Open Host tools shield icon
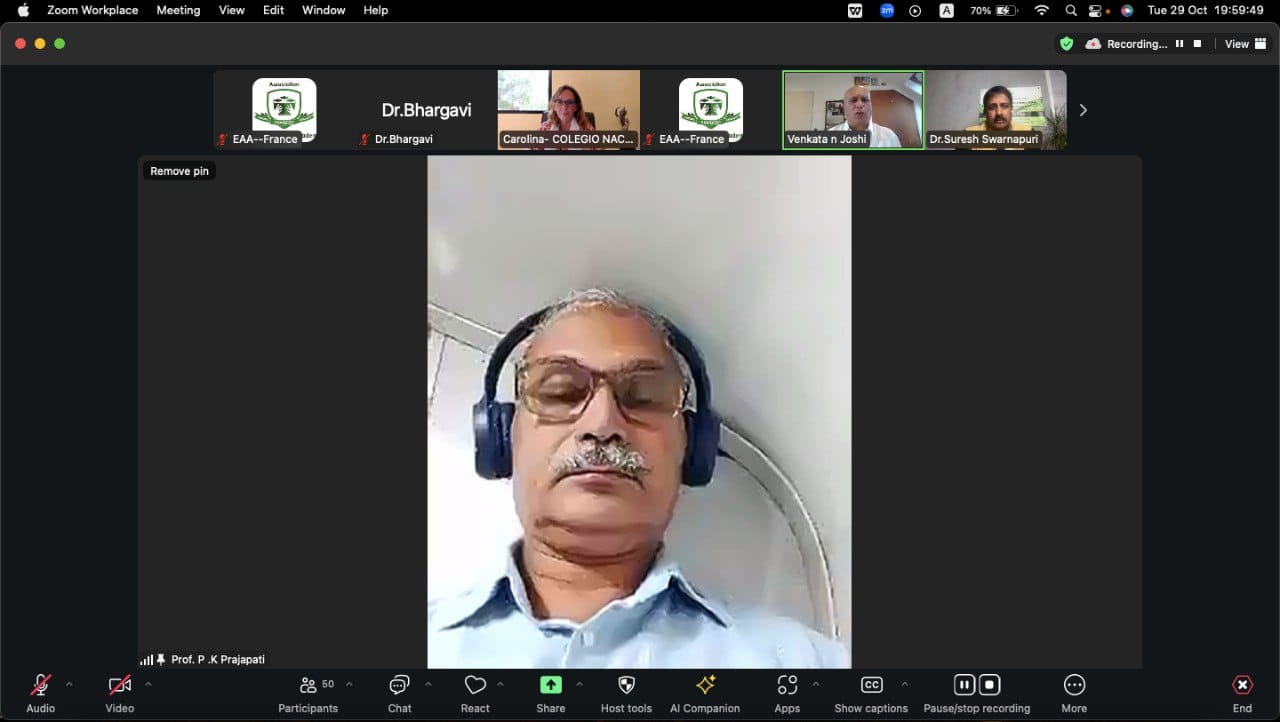Viewport: 1280px width, 722px height. pos(626,686)
